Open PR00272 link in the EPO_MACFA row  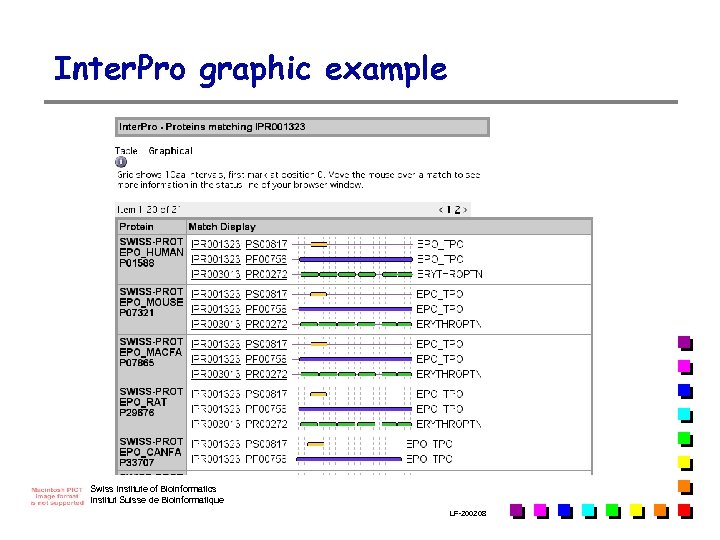pyautogui.click(x=266, y=375)
